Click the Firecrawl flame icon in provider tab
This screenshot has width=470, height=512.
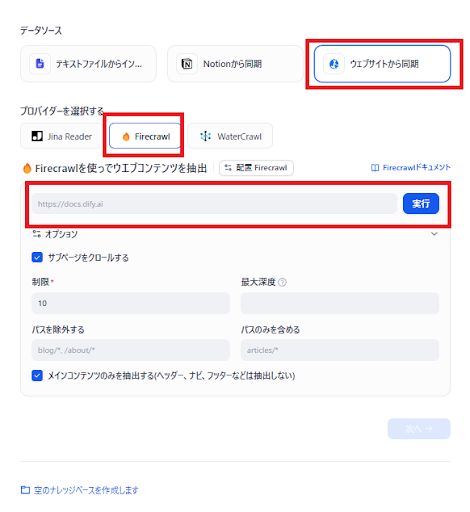click(126, 136)
